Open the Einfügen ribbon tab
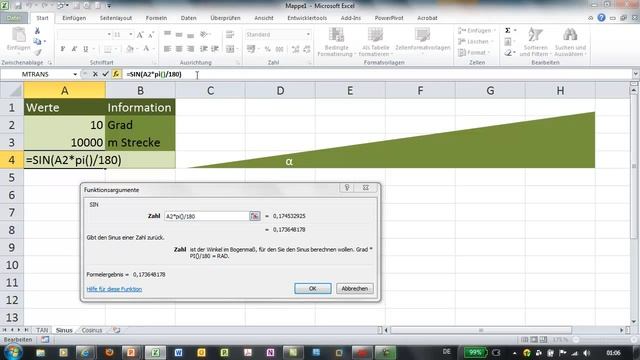Screen dimensions: 640x360 74,18
